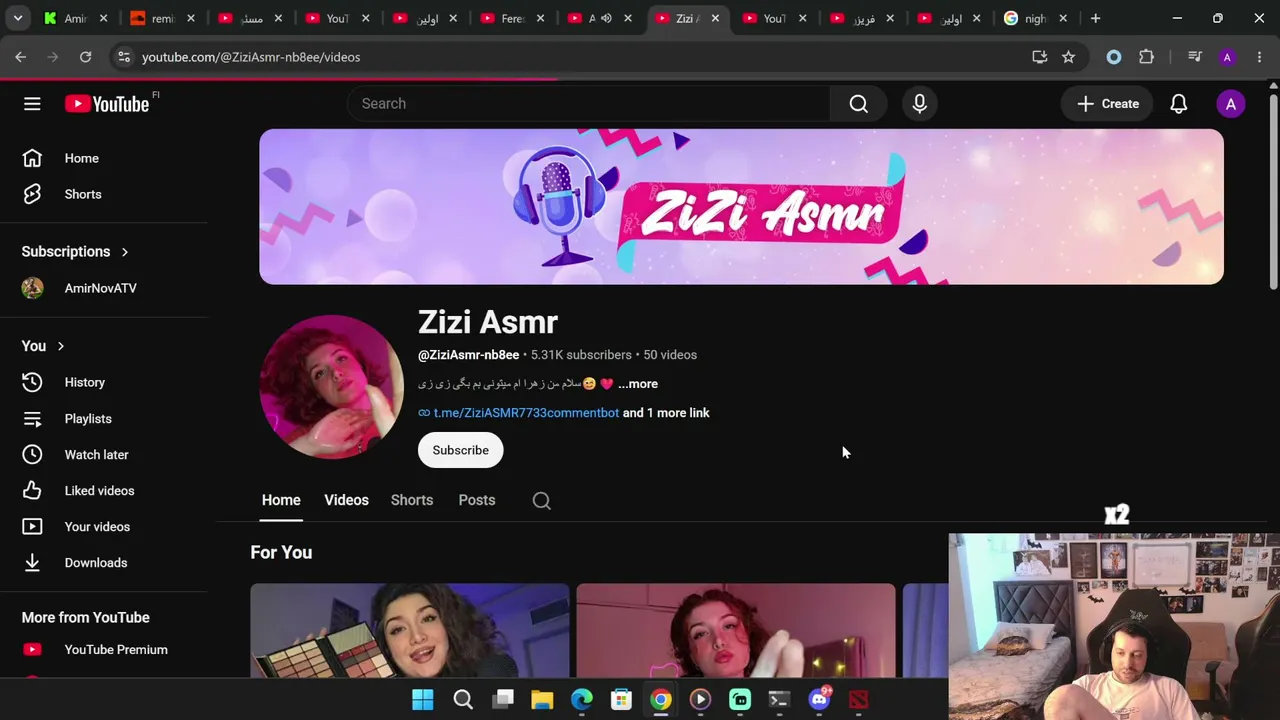
Task: Click the page vertical scrollbar
Action: tap(1273, 190)
